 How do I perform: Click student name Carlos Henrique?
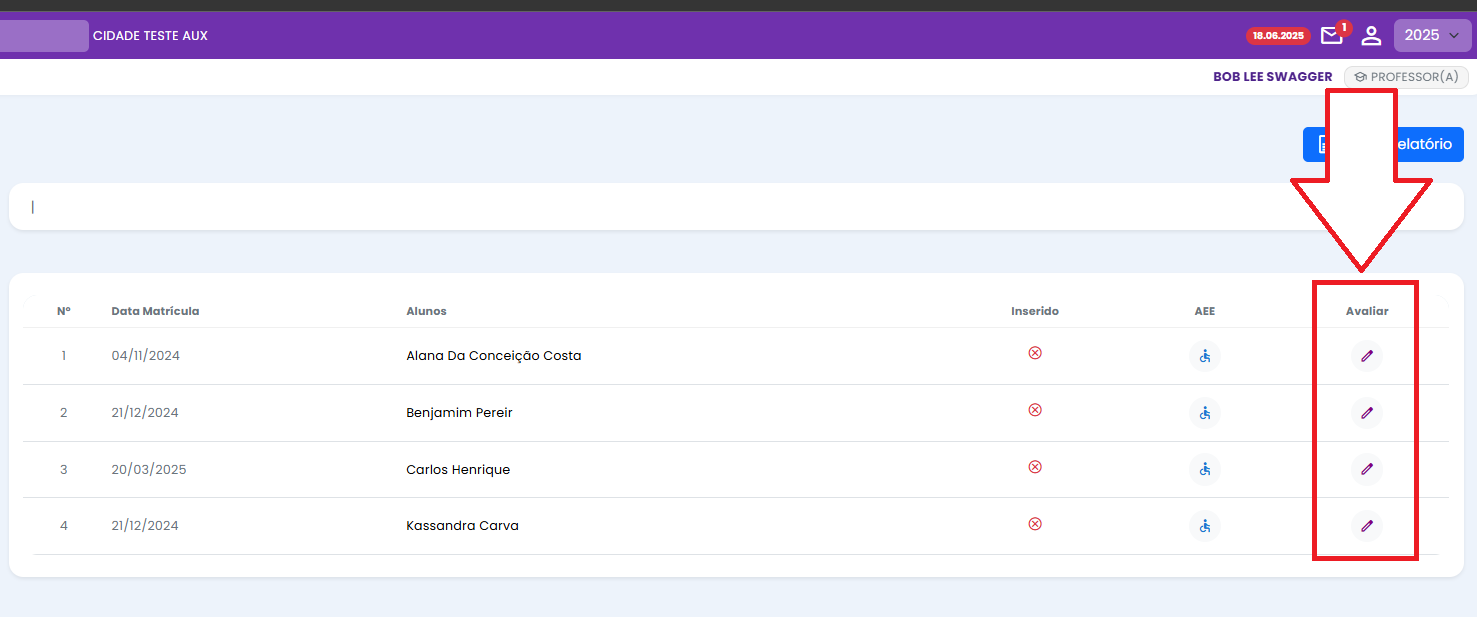point(458,470)
